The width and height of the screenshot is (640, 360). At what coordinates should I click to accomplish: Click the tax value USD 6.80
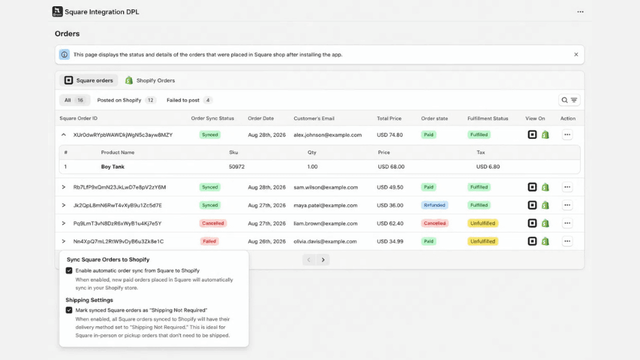pos(488,167)
